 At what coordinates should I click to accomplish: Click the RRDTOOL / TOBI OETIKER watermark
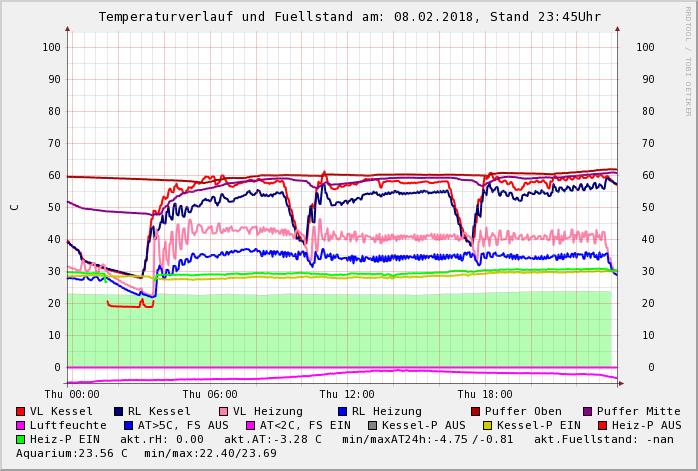tap(688, 60)
